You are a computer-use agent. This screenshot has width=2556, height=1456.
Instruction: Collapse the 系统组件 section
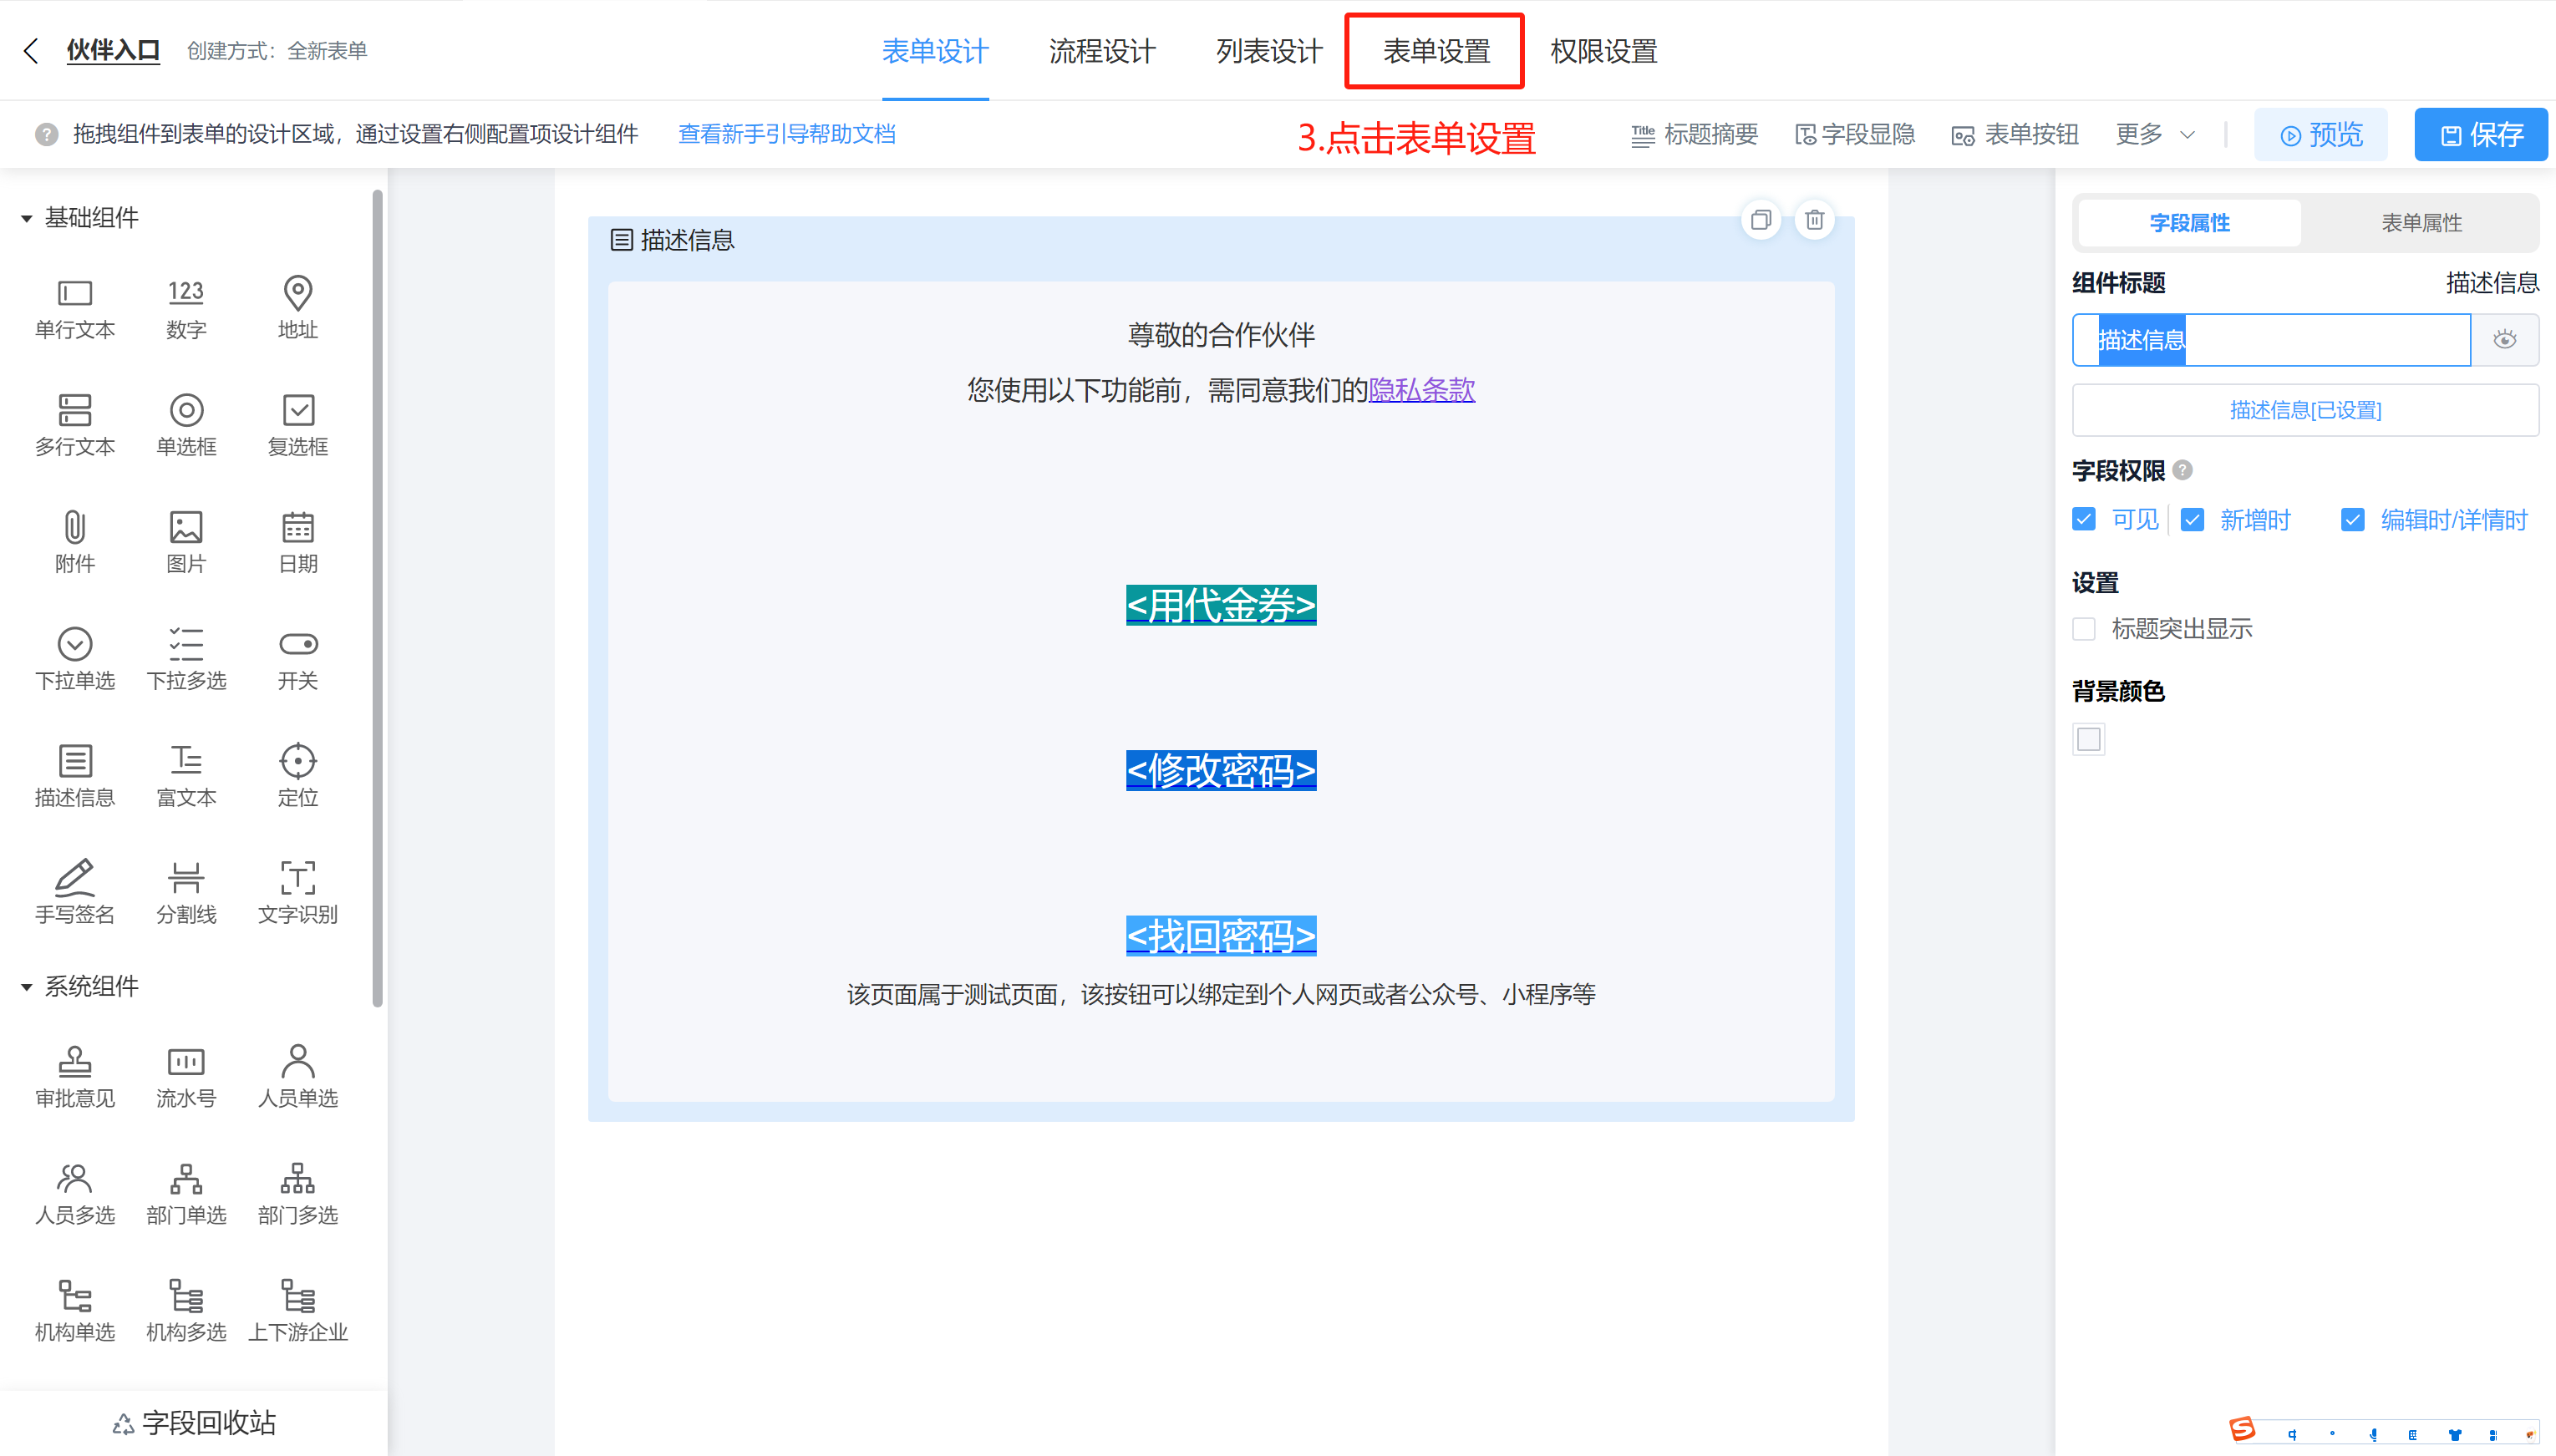click(27, 986)
